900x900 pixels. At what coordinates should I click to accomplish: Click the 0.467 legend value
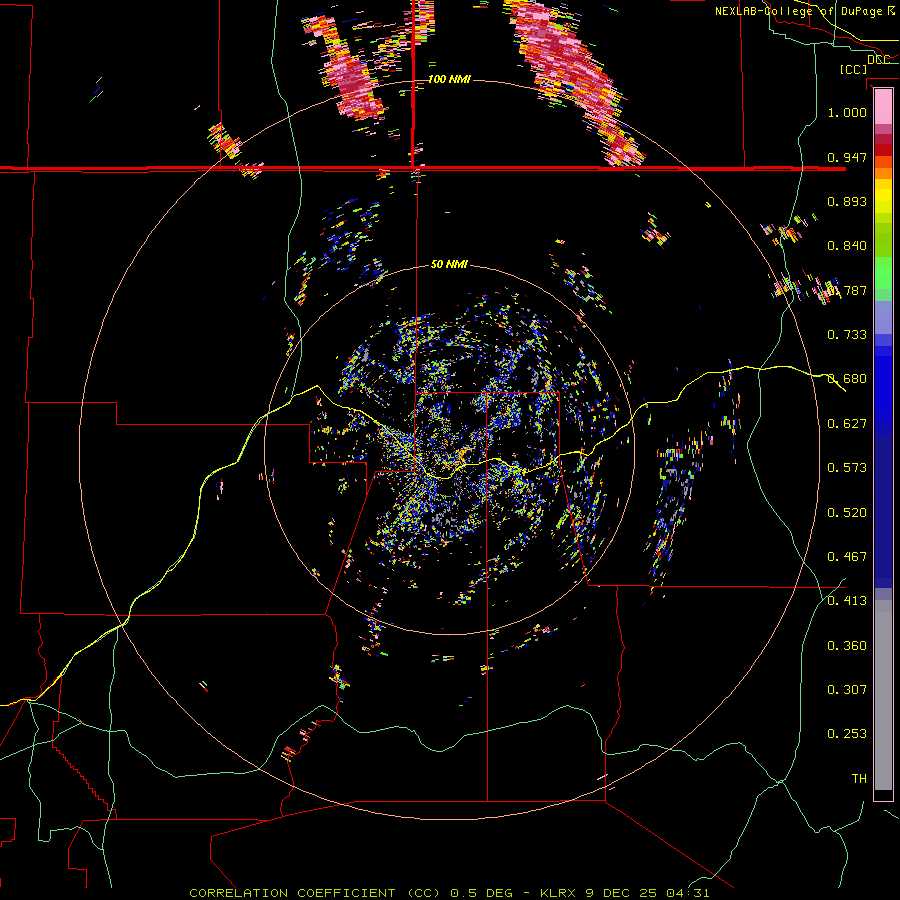pyautogui.click(x=847, y=557)
